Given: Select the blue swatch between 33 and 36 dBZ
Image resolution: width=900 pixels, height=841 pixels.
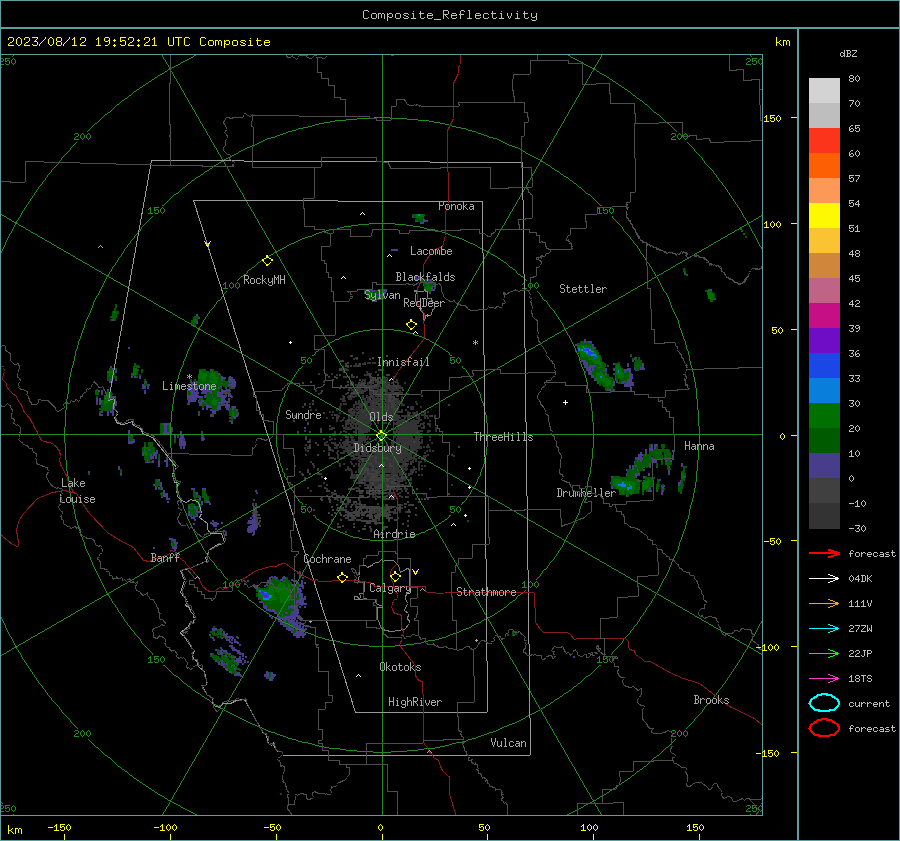Looking at the screenshot, I should [824, 366].
